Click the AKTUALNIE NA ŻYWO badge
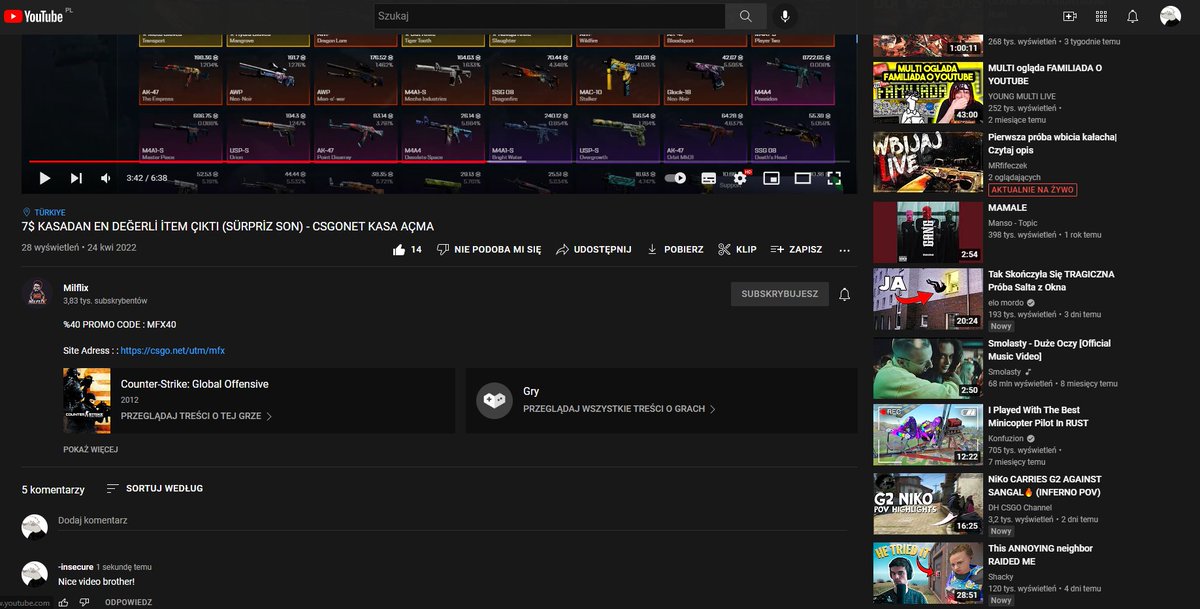The width and height of the screenshot is (1200, 609). (x=1032, y=190)
